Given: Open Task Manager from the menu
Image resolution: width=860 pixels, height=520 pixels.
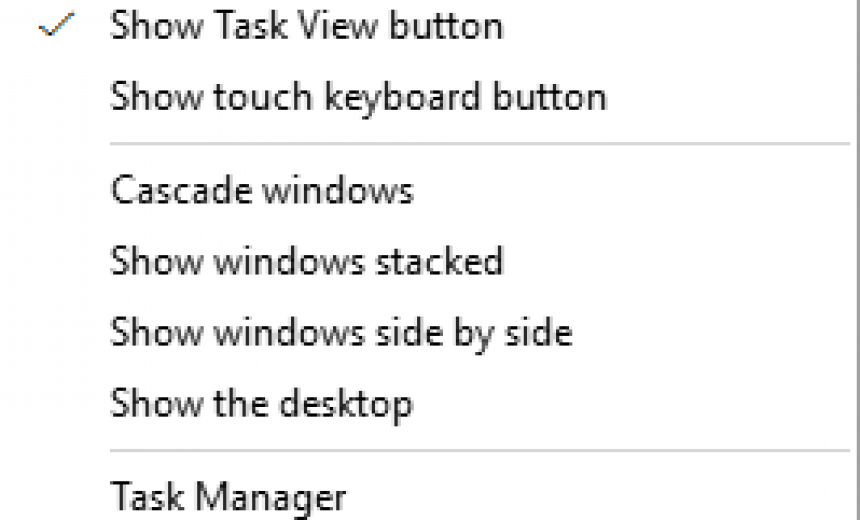Looking at the screenshot, I should pos(228,496).
